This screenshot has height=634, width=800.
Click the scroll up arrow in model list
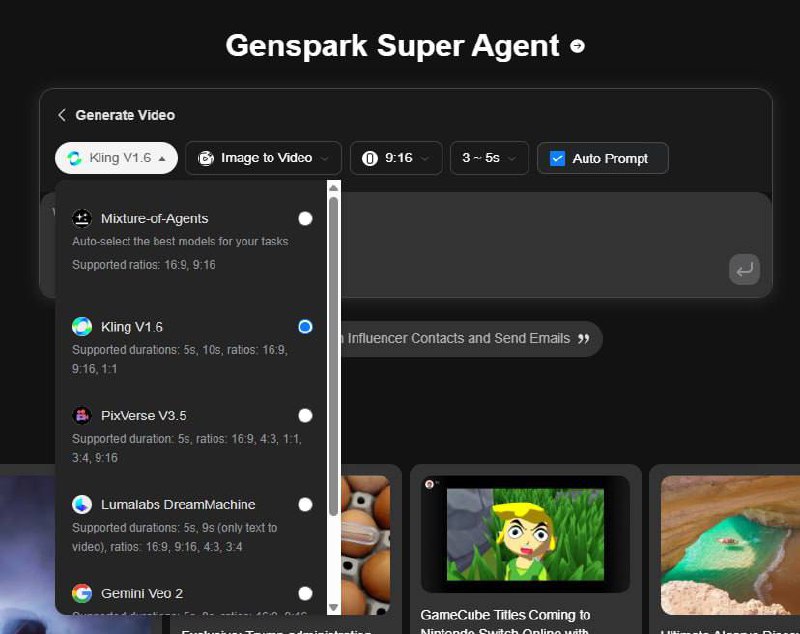334,188
